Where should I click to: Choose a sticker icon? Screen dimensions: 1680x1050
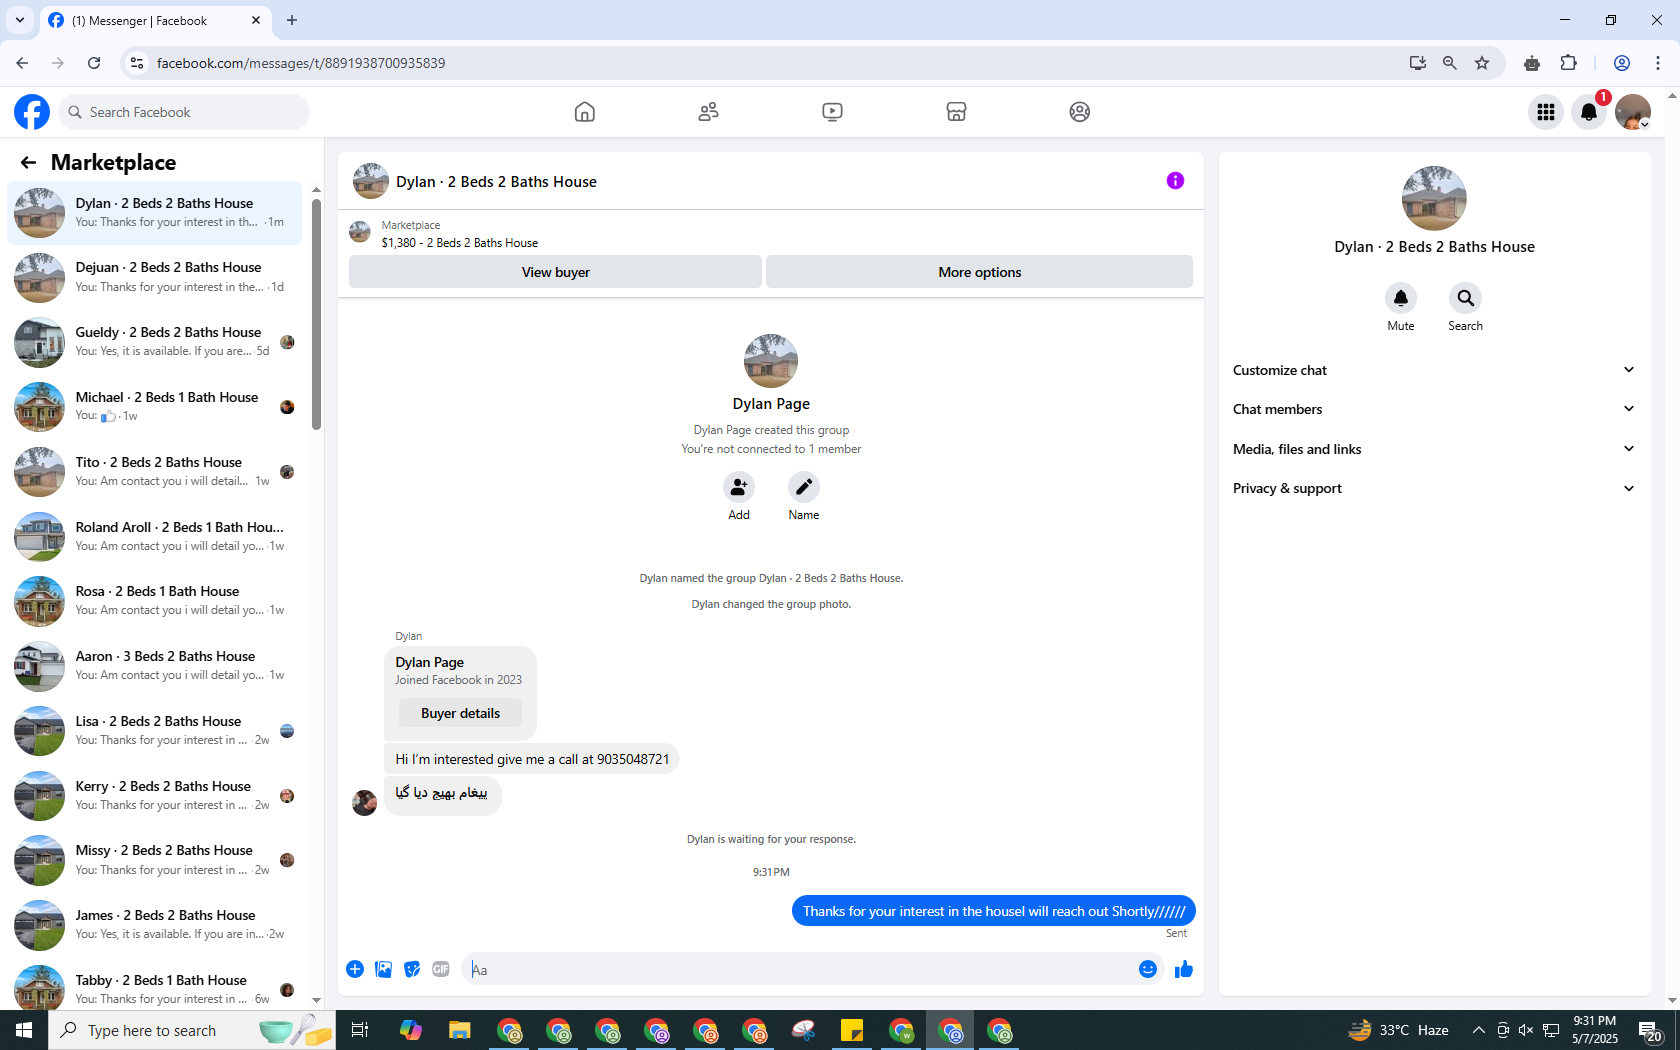[x=412, y=969]
